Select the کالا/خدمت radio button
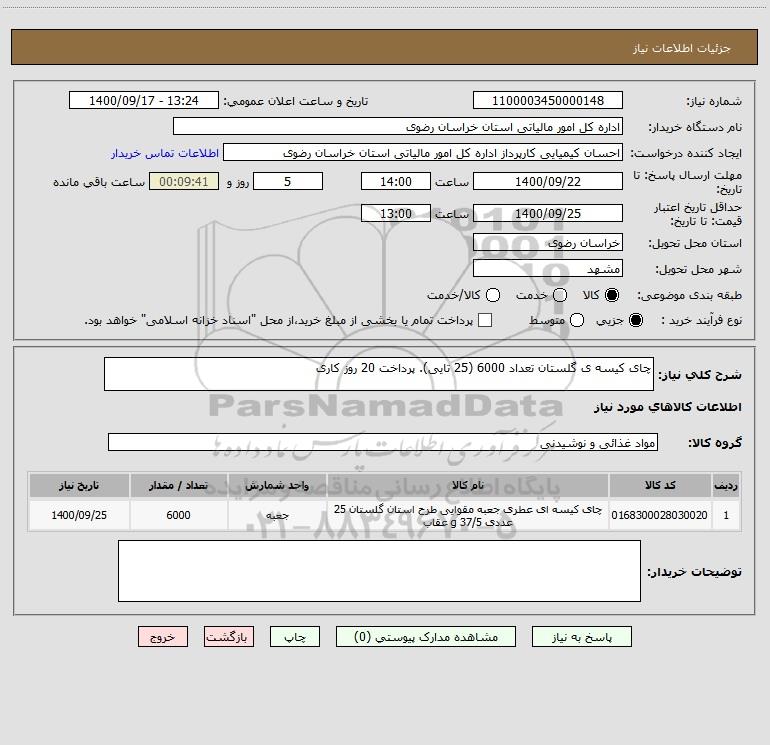Screen dimensions: 770x745 point(493,295)
